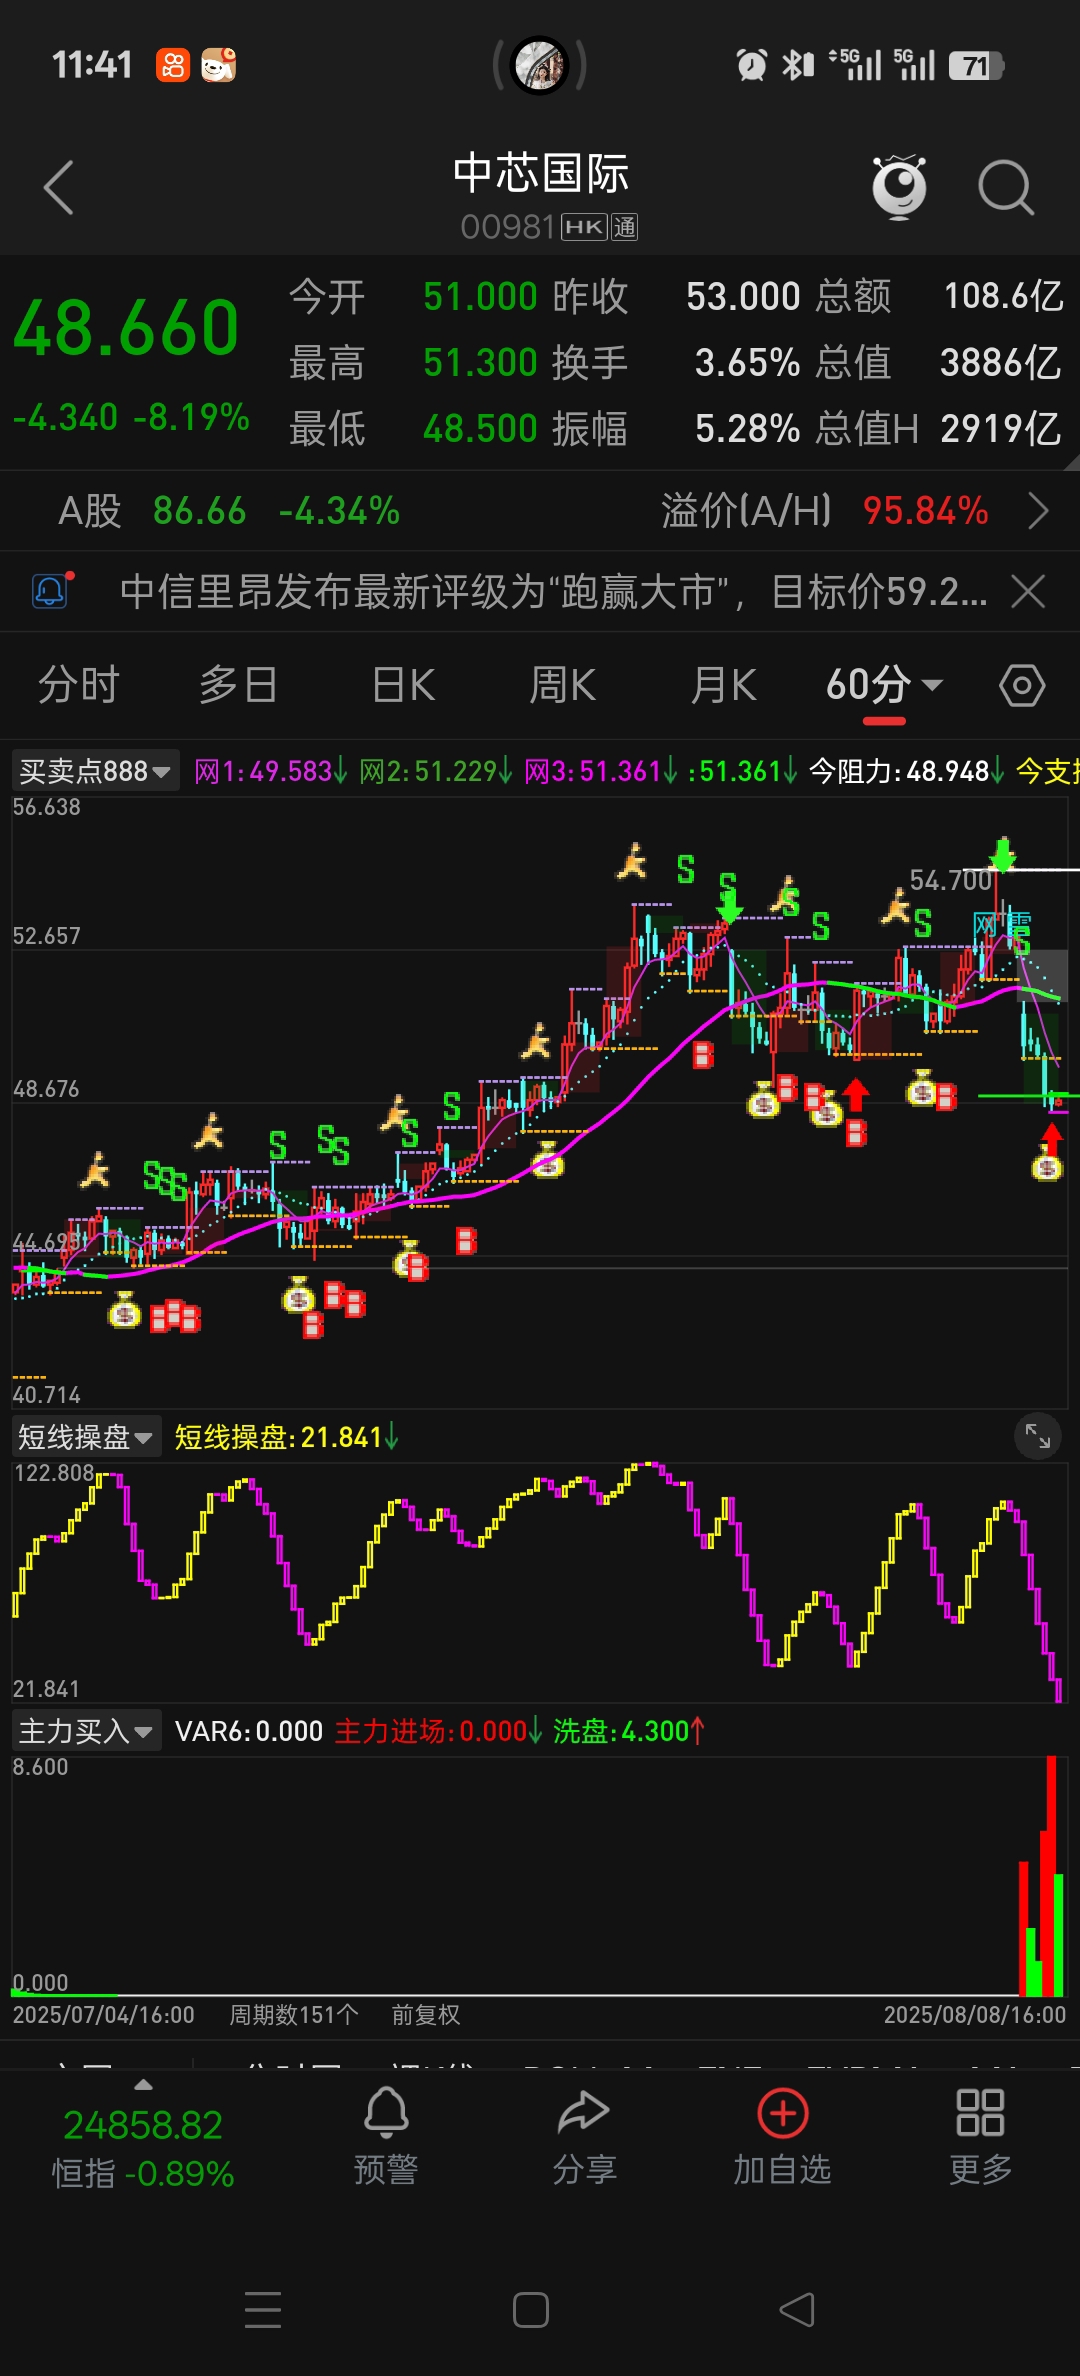The image size is (1080, 2376).
Task: Switch to 多日 multi-day tab
Action: click(x=238, y=686)
